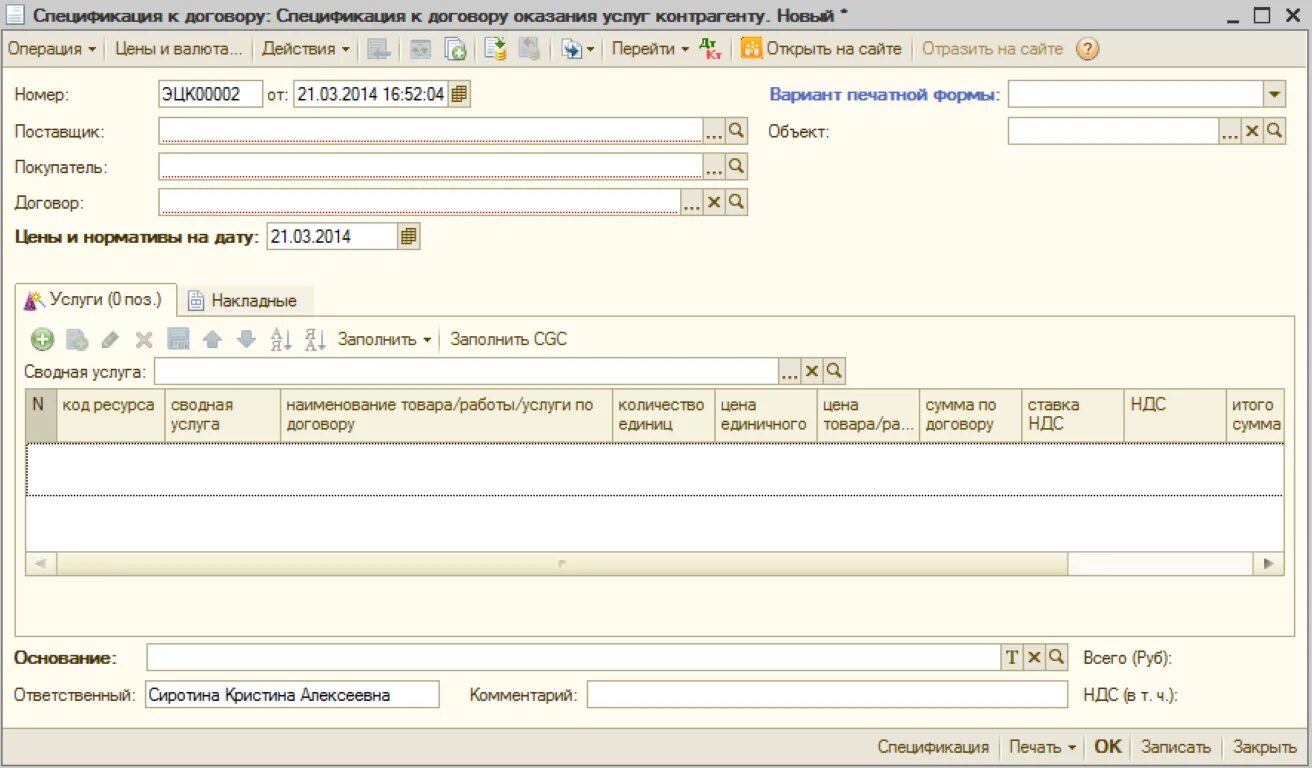Screen dimensions: 1312x768
Task: Click the Закрыть button
Action: [x=1265, y=747]
